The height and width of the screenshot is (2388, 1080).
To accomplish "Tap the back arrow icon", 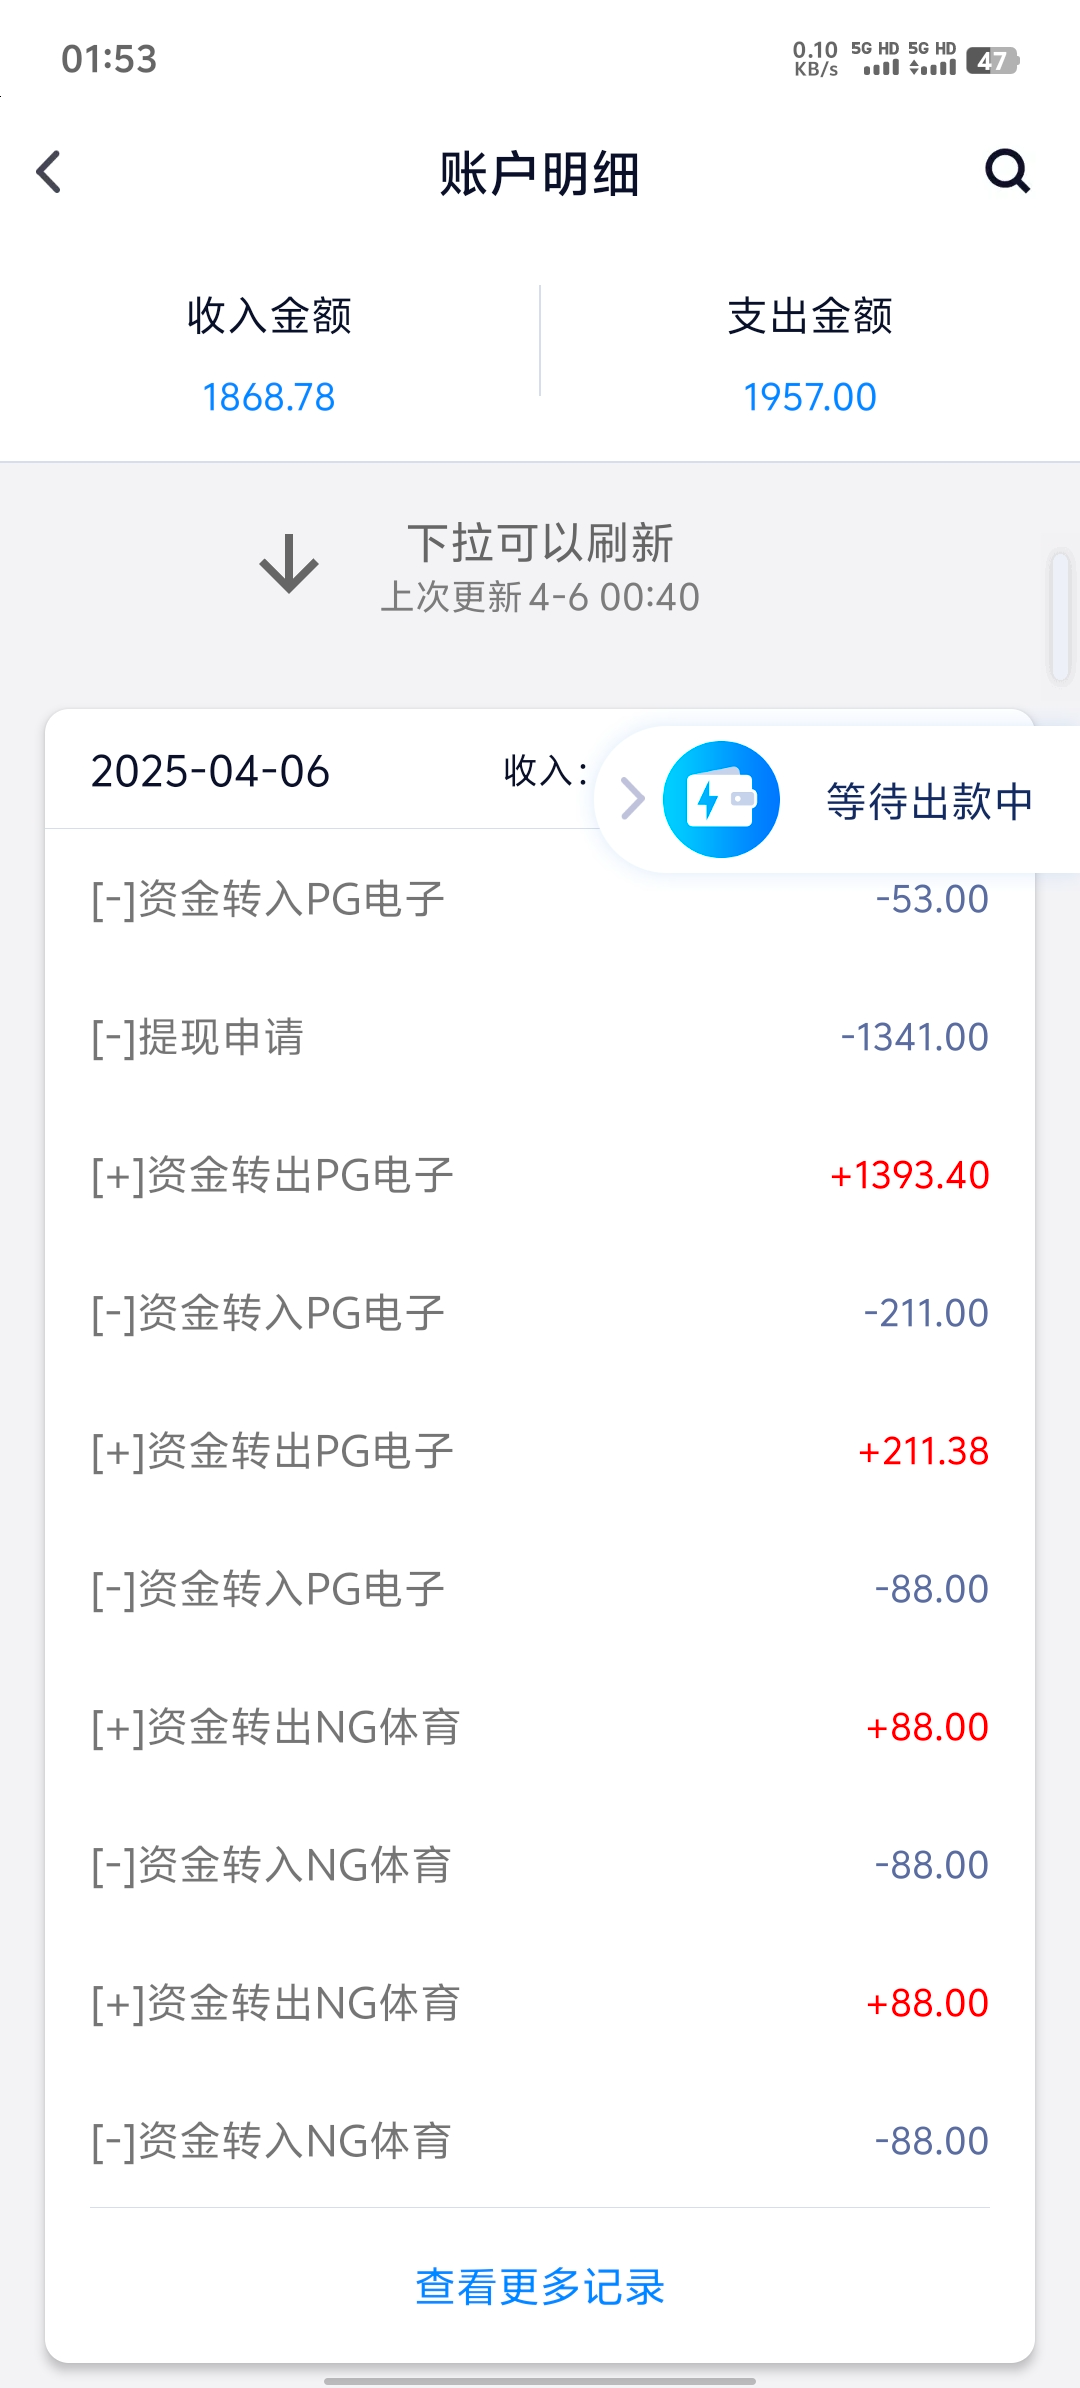I will click(x=49, y=172).
